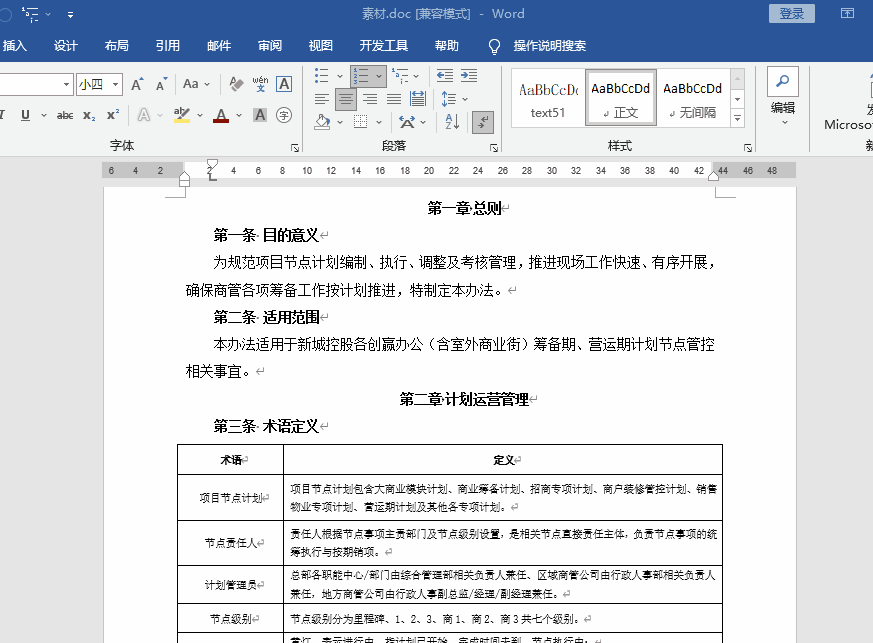The width and height of the screenshot is (873, 643).
Task: Apply yellow text highlight color
Action: coord(182,115)
